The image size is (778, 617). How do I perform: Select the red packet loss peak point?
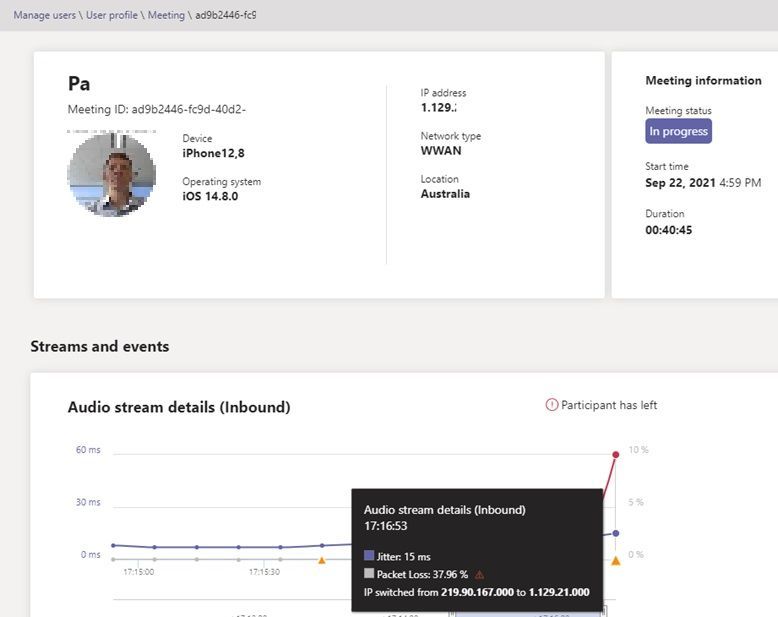[x=616, y=455]
